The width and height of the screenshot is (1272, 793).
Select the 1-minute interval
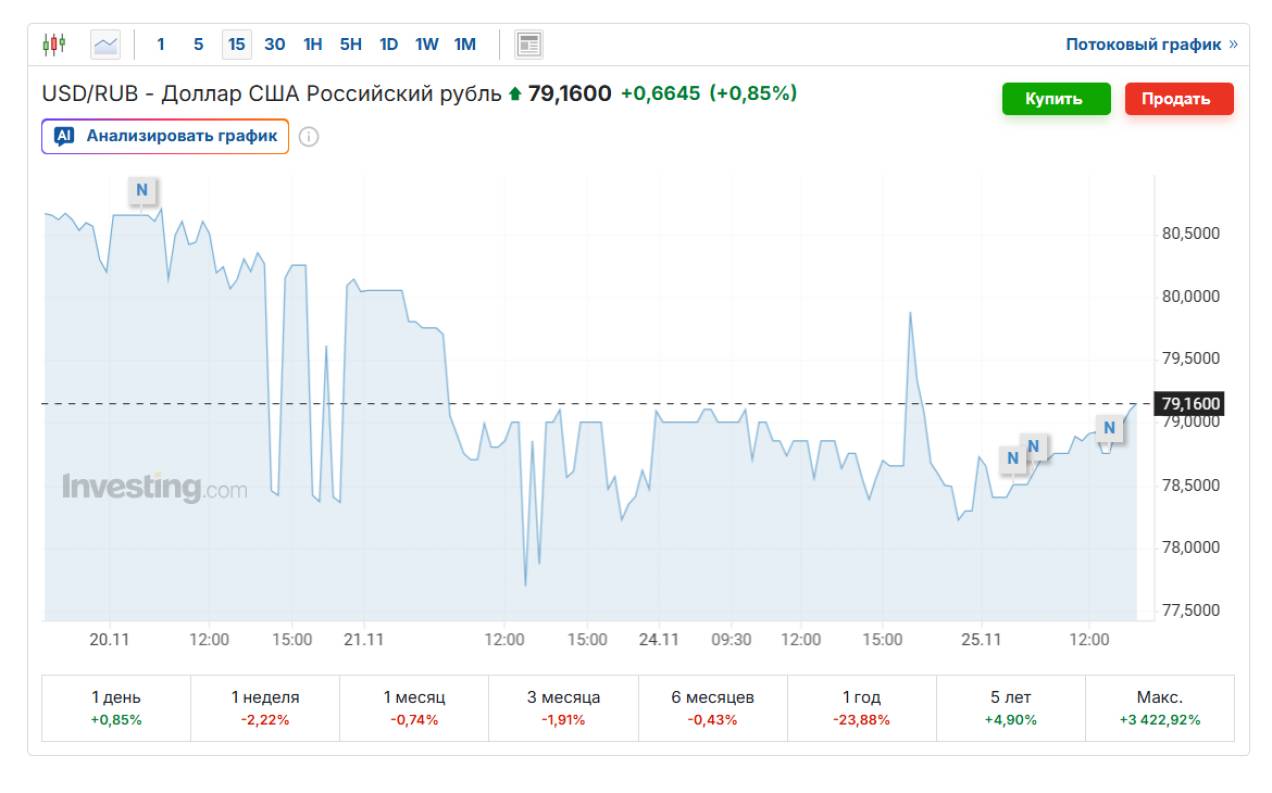click(x=161, y=44)
